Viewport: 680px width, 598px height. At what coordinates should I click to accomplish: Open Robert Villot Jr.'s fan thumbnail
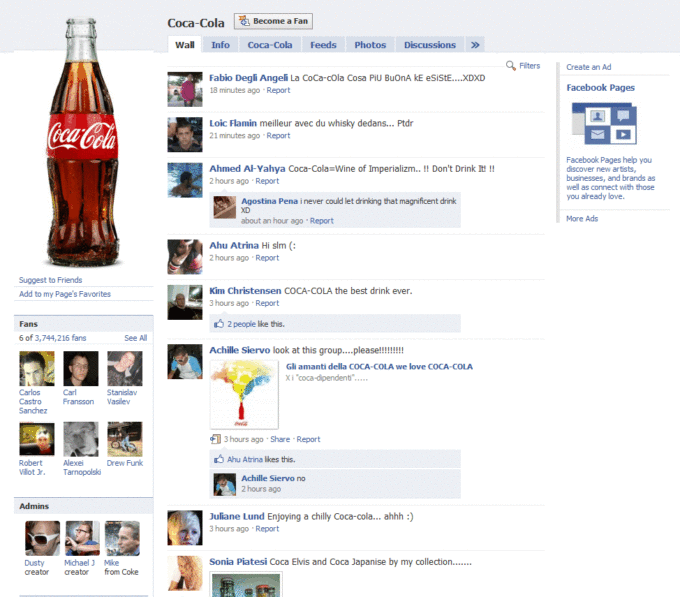click(37, 439)
